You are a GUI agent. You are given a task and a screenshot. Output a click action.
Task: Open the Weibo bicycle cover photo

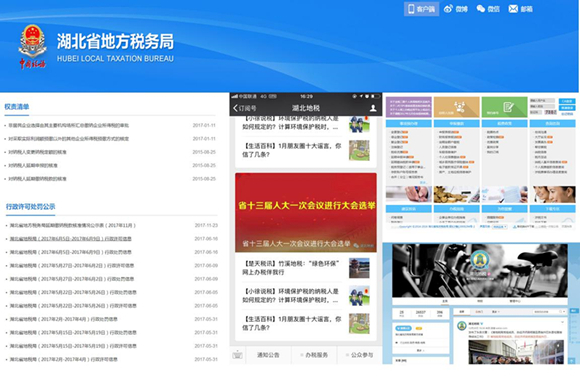[480, 270]
